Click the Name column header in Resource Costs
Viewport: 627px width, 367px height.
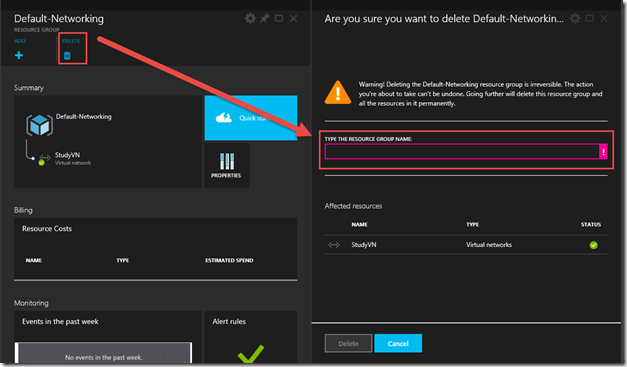[x=34, y=260]
